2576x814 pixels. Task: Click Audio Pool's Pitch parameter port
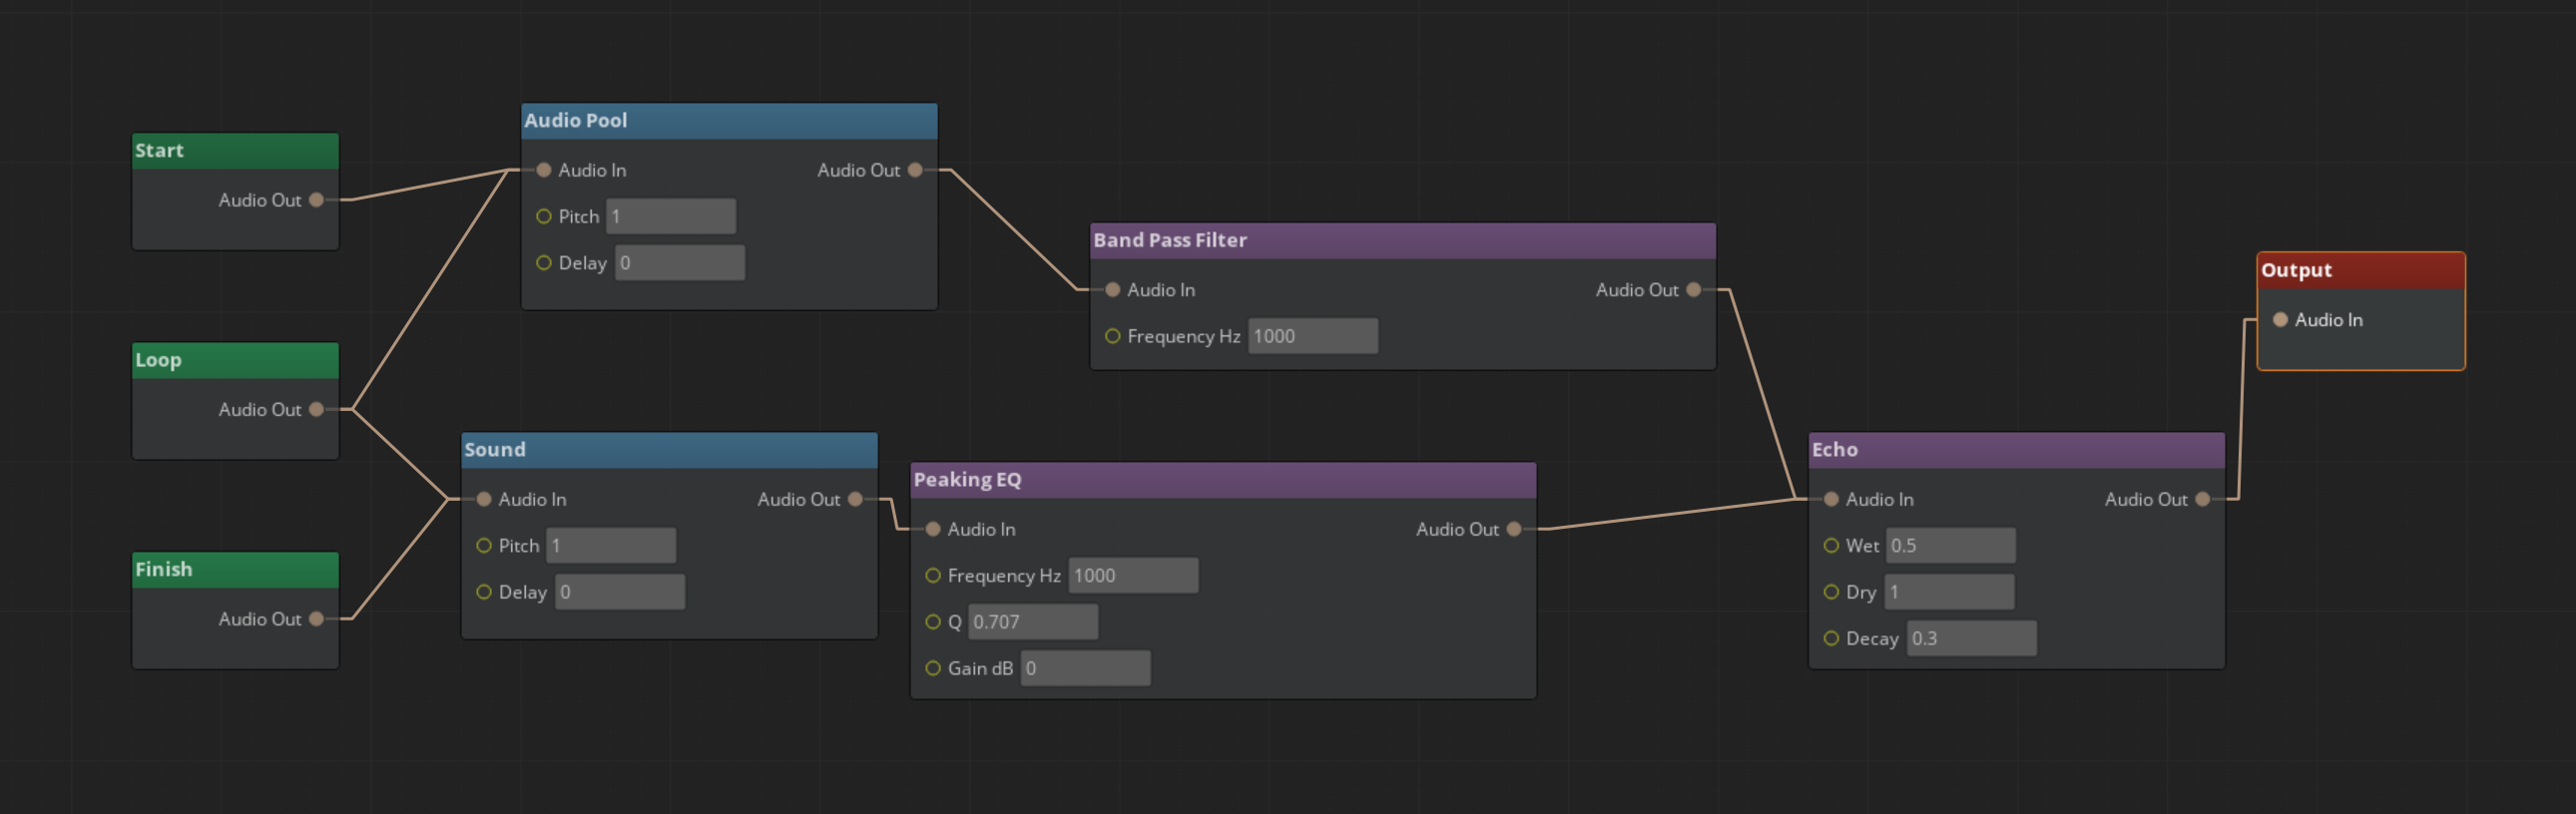click(544, 216)
